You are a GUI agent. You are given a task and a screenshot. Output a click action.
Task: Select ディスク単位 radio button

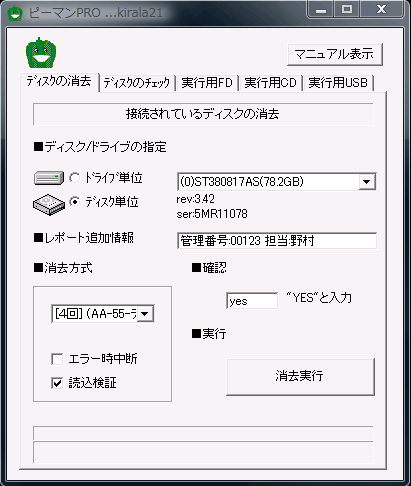point(74,202)
